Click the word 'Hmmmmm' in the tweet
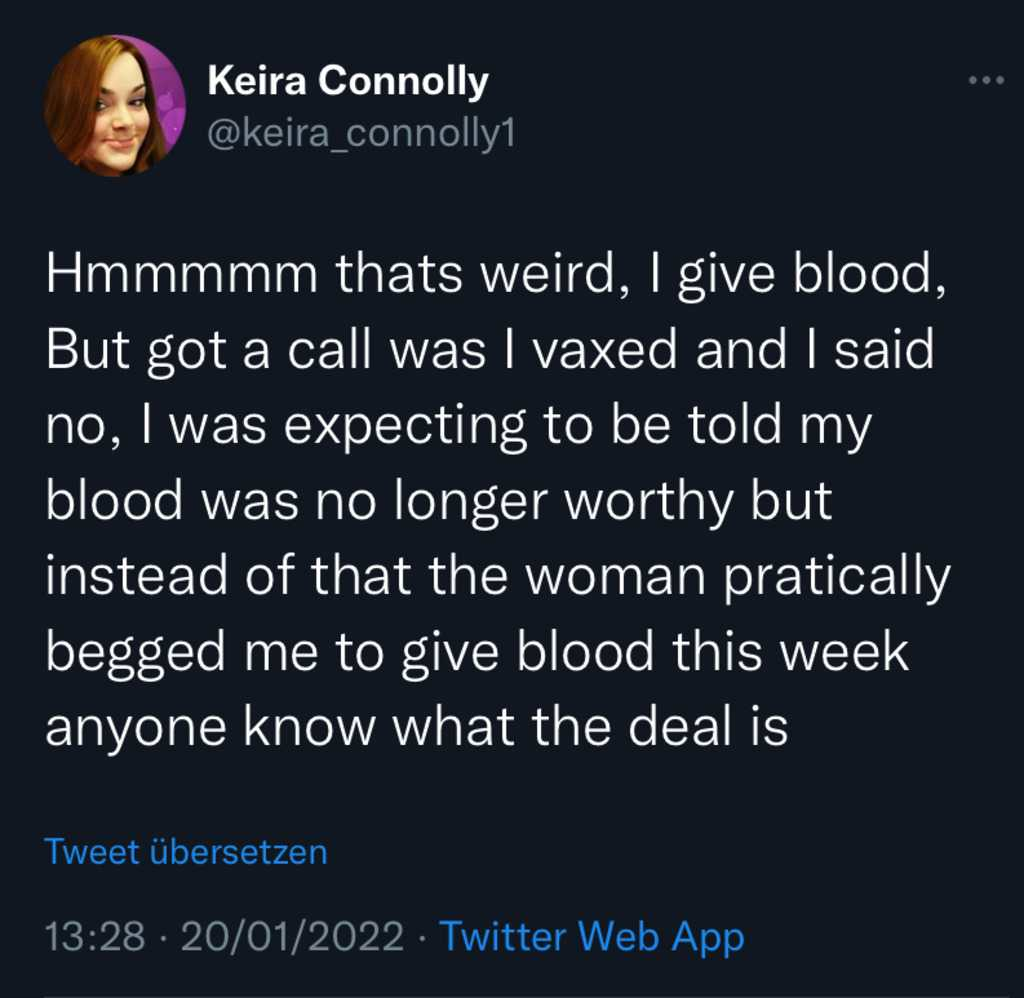Screen dimensions: 1024x998 click(182, 274)
